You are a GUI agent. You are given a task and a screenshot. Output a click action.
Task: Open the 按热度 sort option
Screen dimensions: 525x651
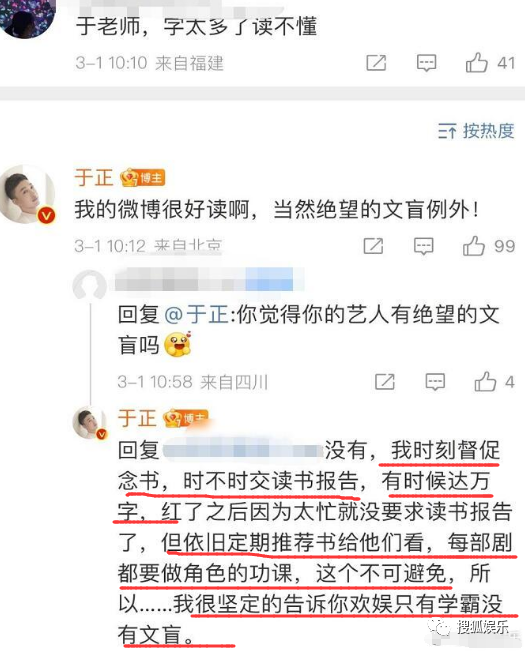point(488,131)
